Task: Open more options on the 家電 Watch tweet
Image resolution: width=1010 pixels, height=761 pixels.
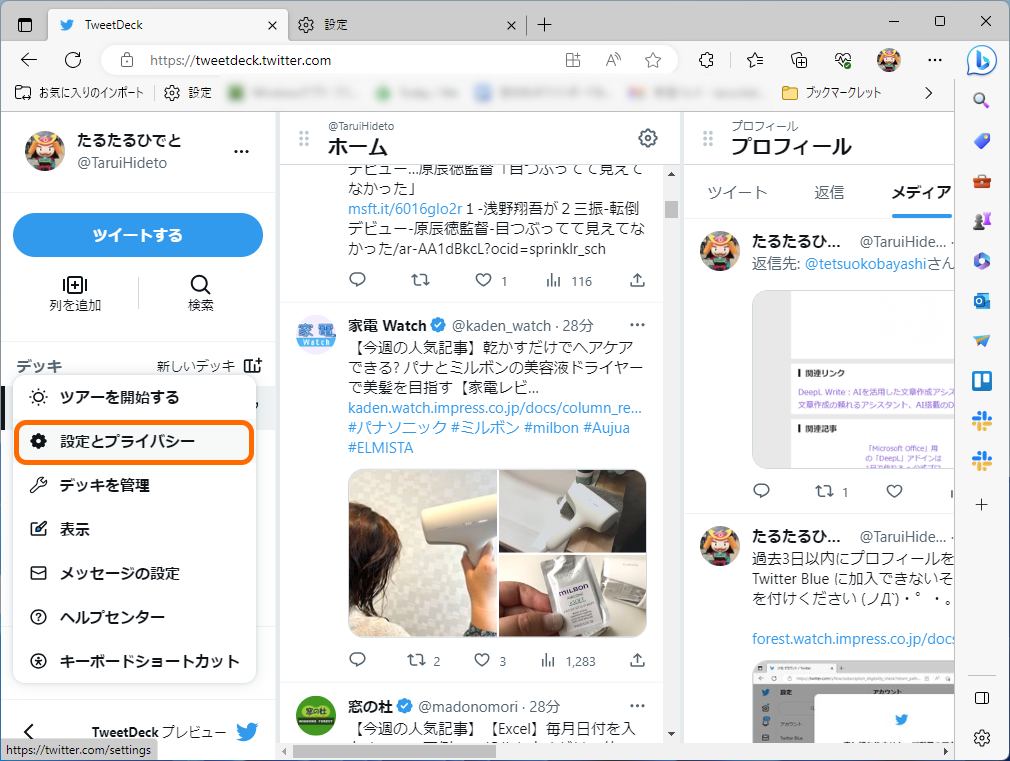Action: pos(637,324)
